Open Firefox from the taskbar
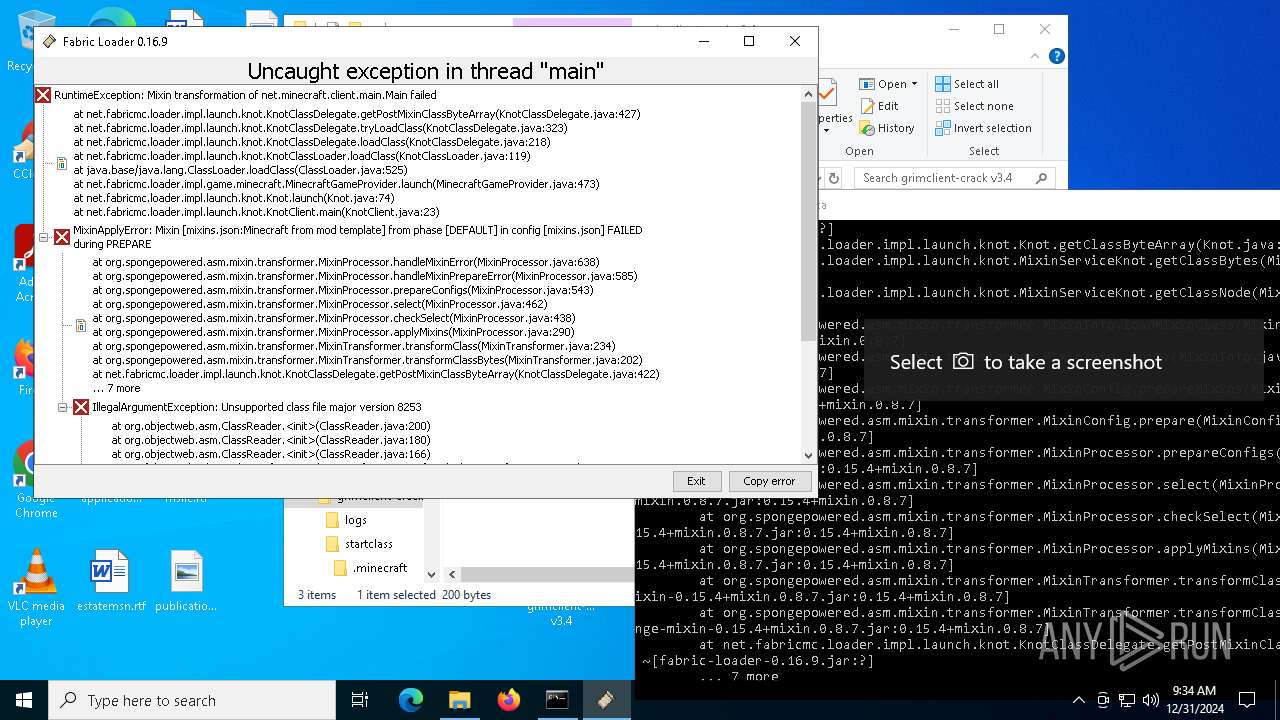Screen dimensions: 1280x720 508,700
